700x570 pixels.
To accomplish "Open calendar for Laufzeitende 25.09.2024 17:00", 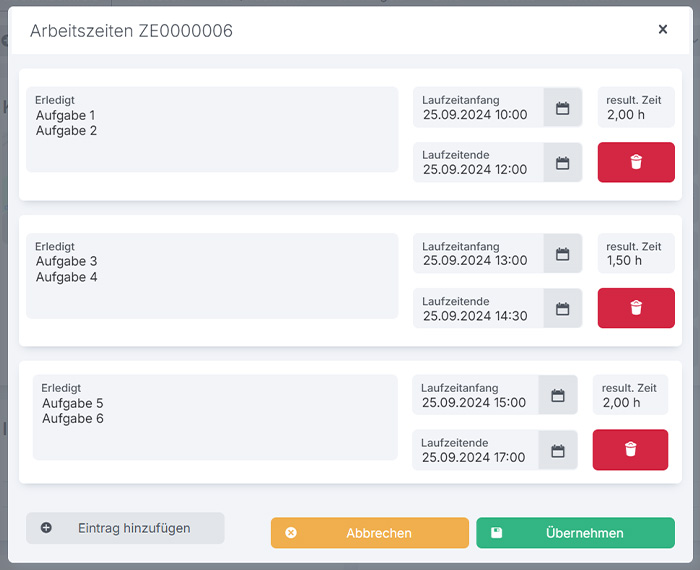I will 558,450.
